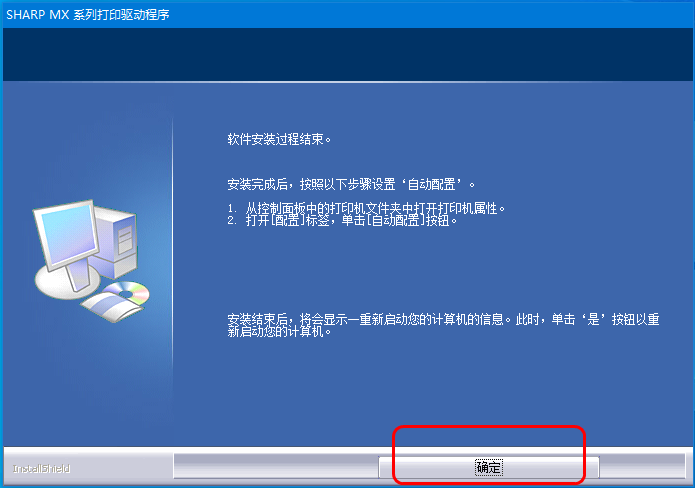Click the restart computer notice paragraph
The image size is (695, 488).
coord(443,325)
